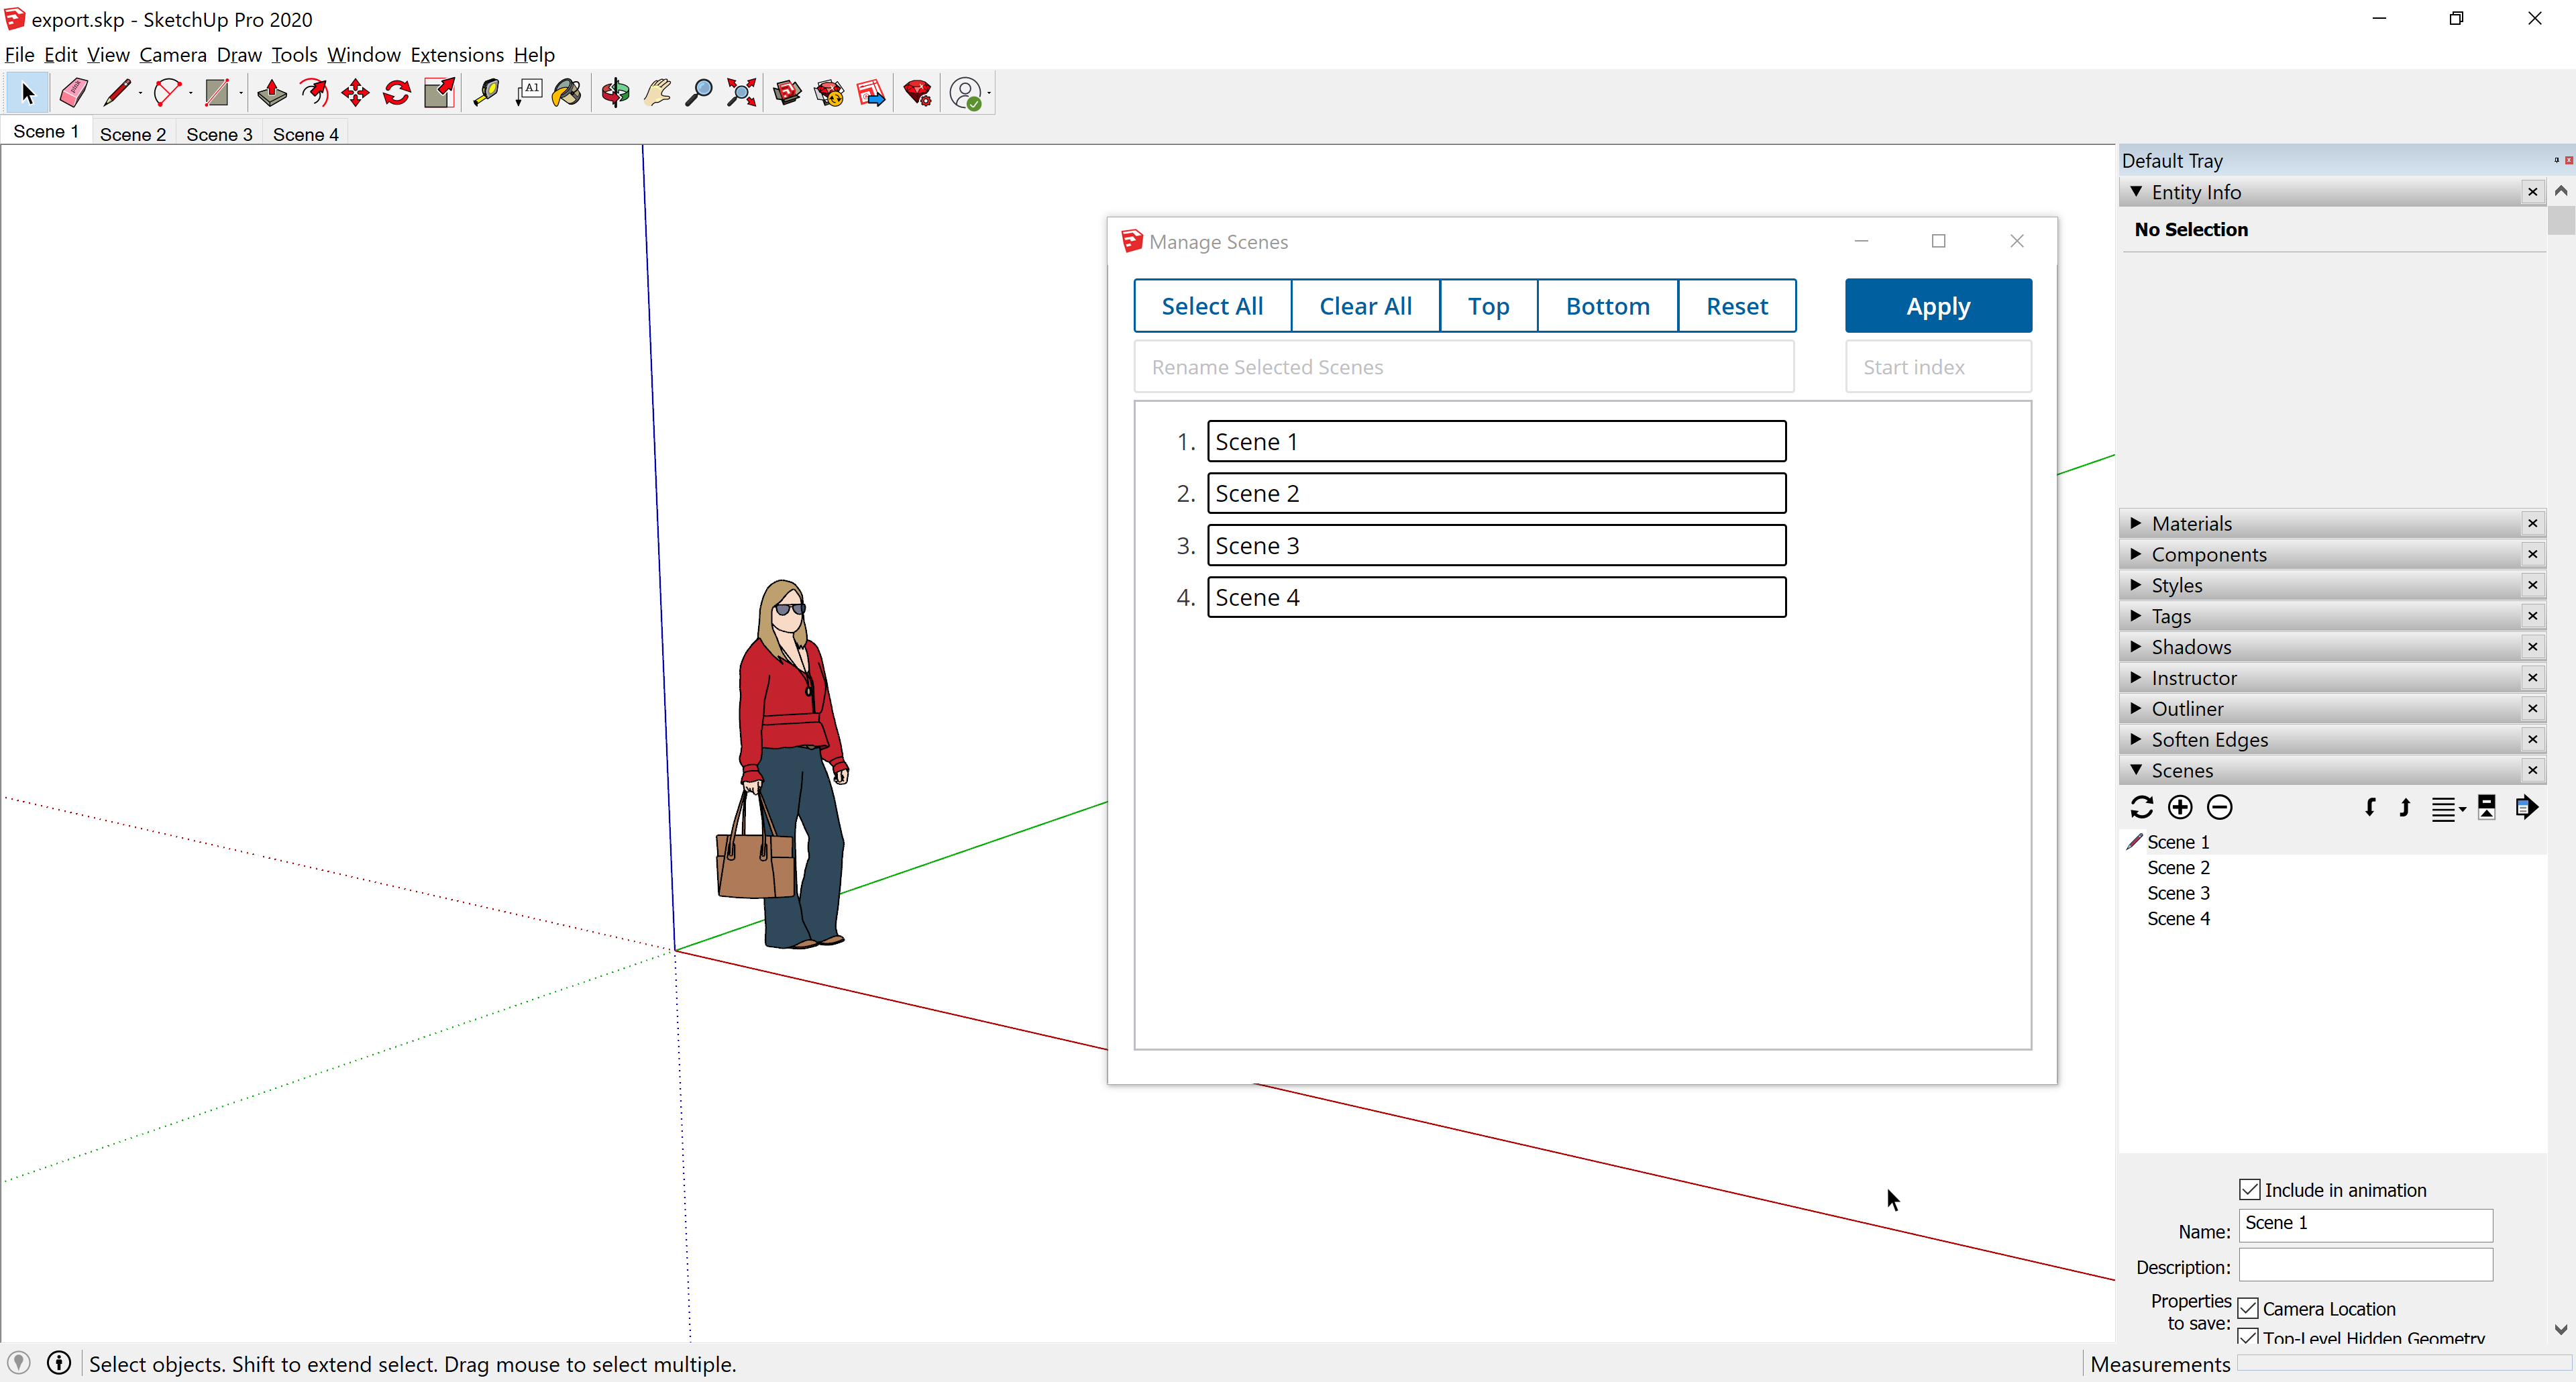The height and width of the screenshot is (1382, 2576).
Task: Click the Apply button
Action: tap(1937, 306)
